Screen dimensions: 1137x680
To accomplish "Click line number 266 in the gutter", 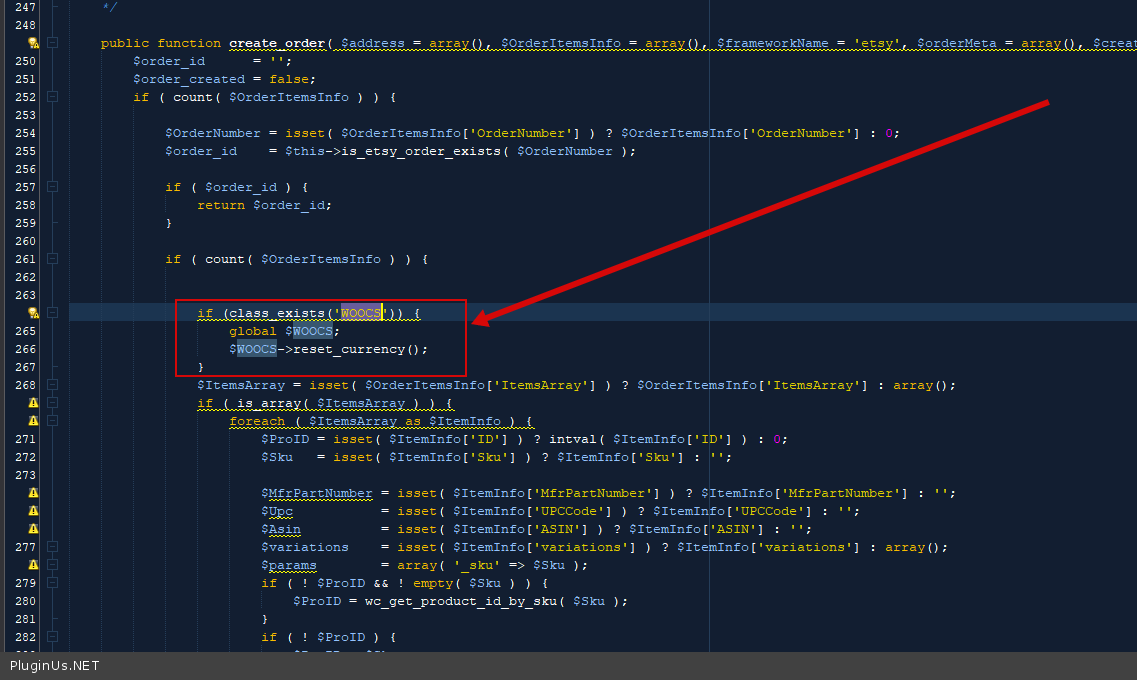I will (26, 349).
